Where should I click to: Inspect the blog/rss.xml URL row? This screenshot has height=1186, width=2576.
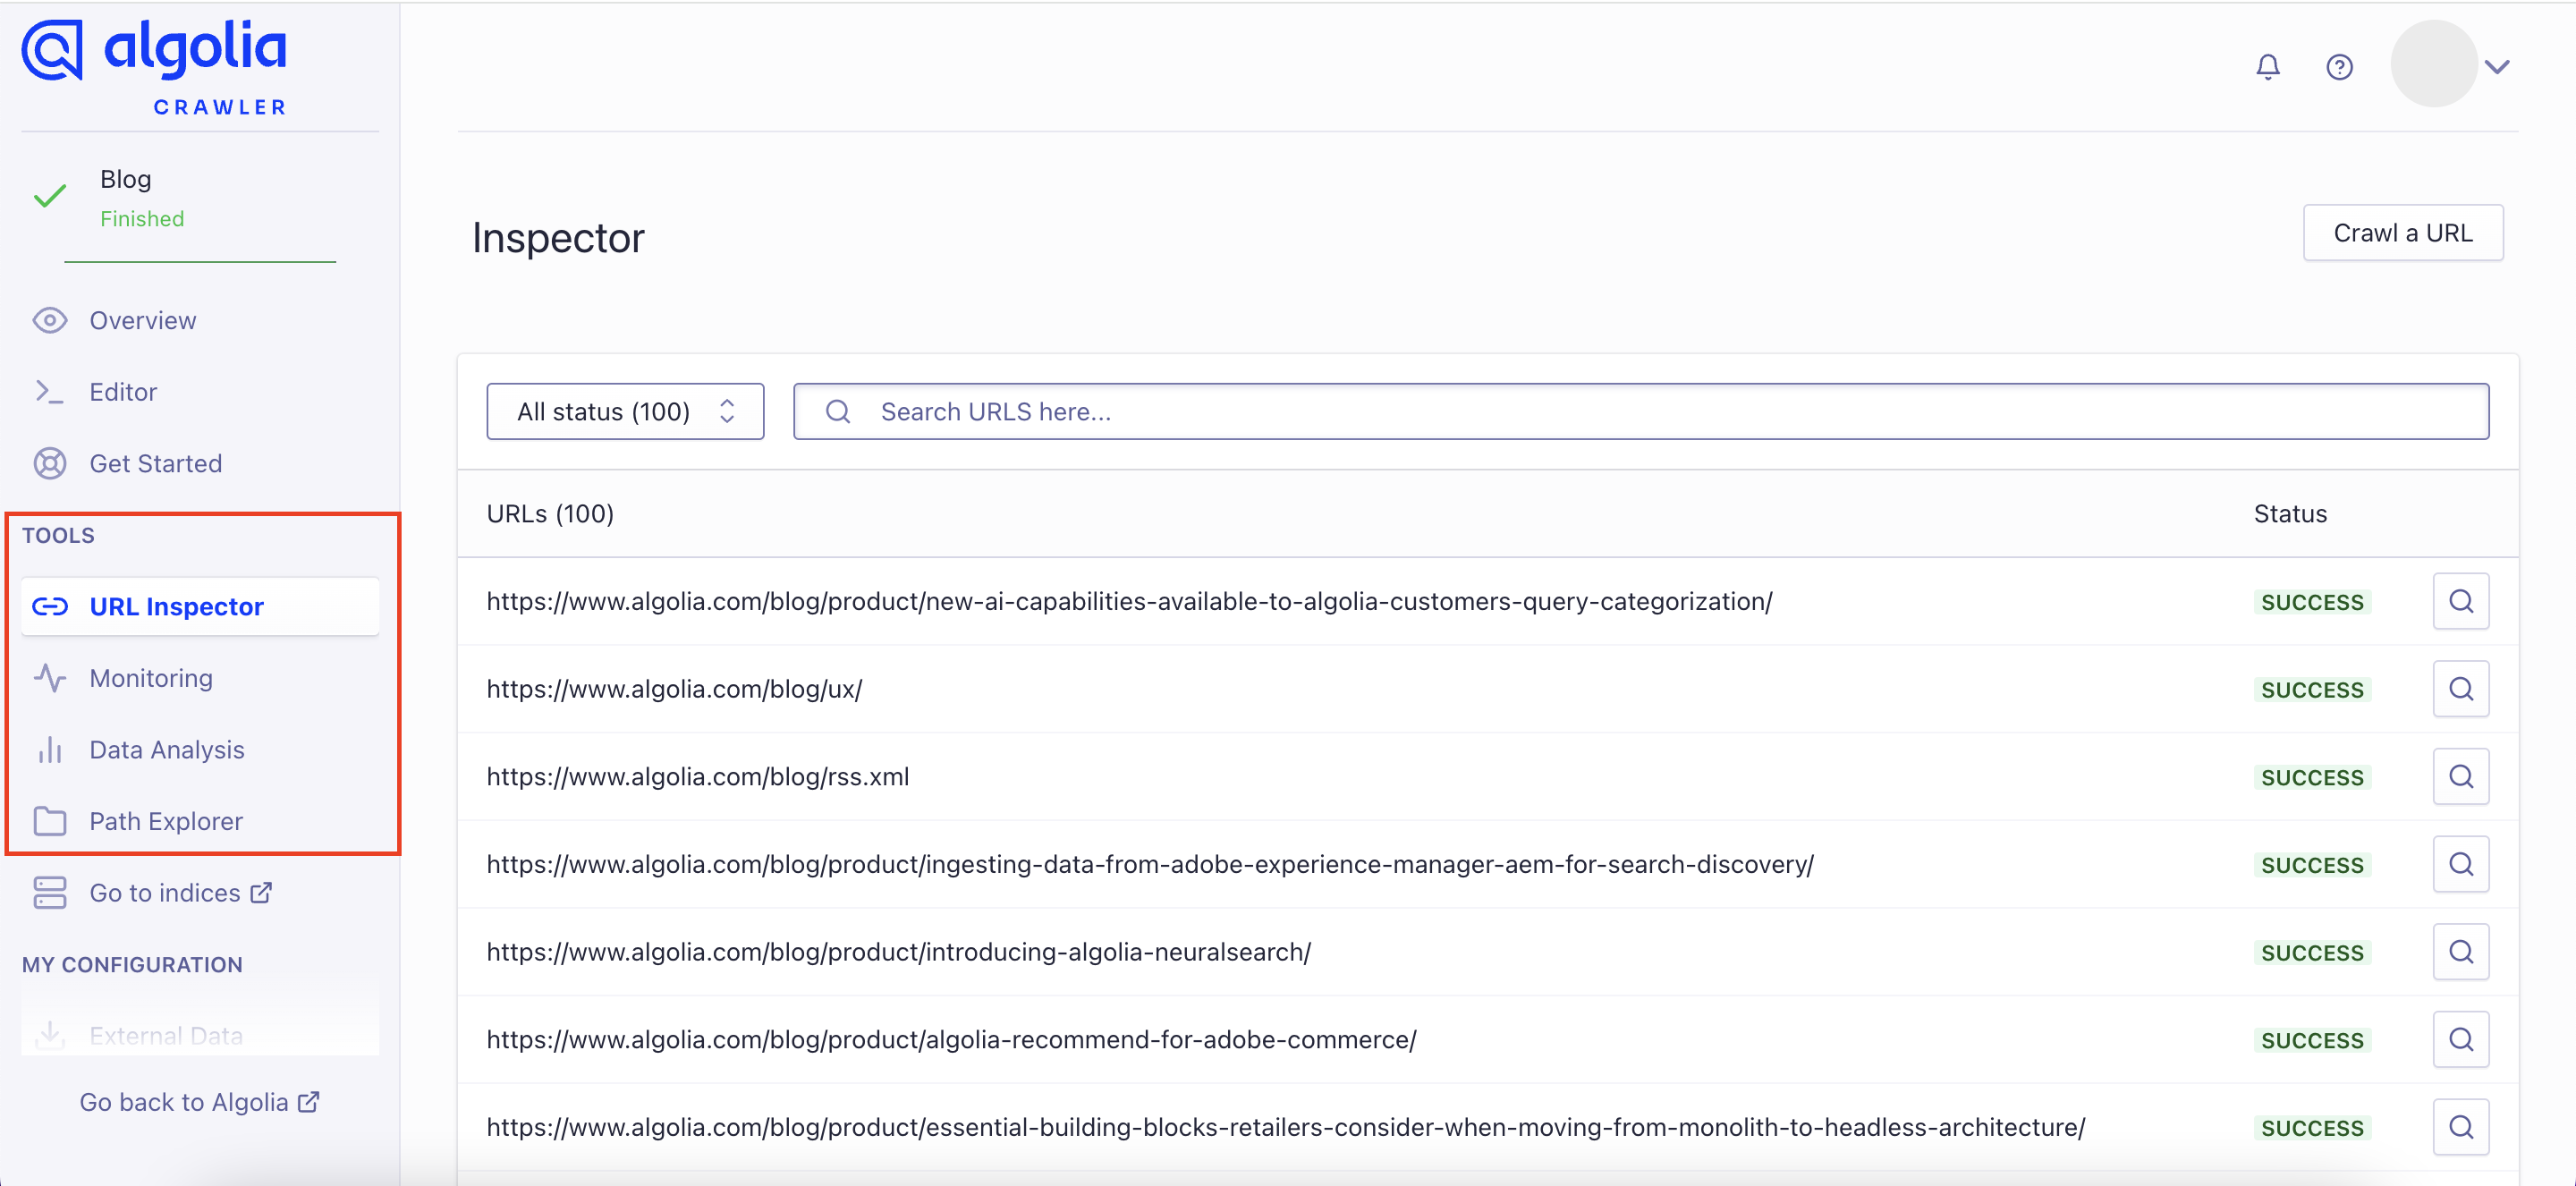click(2460, 776)
